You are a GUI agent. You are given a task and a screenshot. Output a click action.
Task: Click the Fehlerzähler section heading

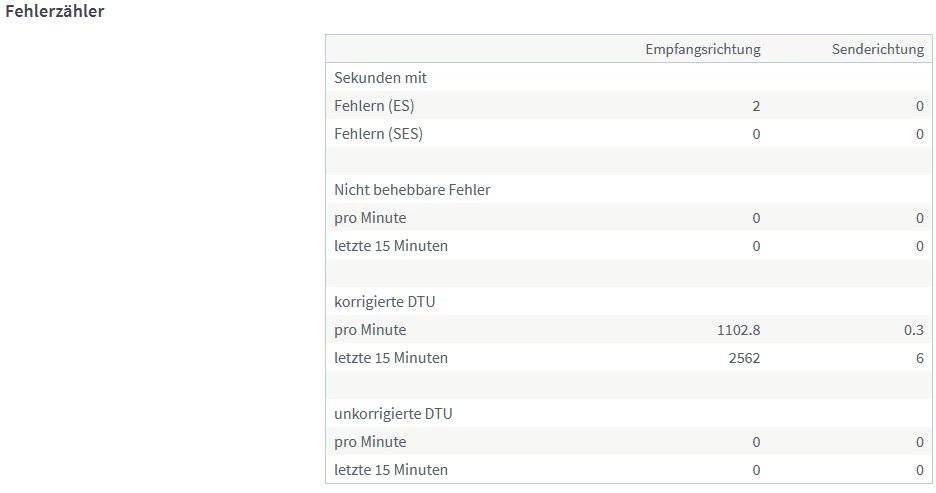coord(55,12)
